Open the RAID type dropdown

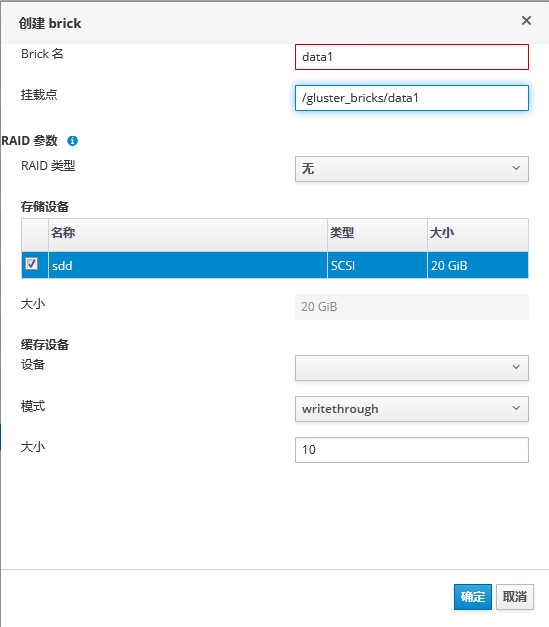(411, 168)
